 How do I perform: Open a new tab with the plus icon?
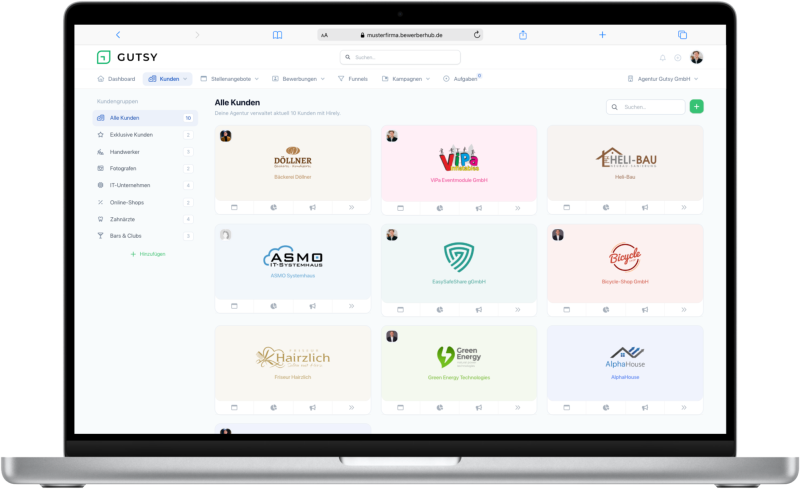pos(602,35)
